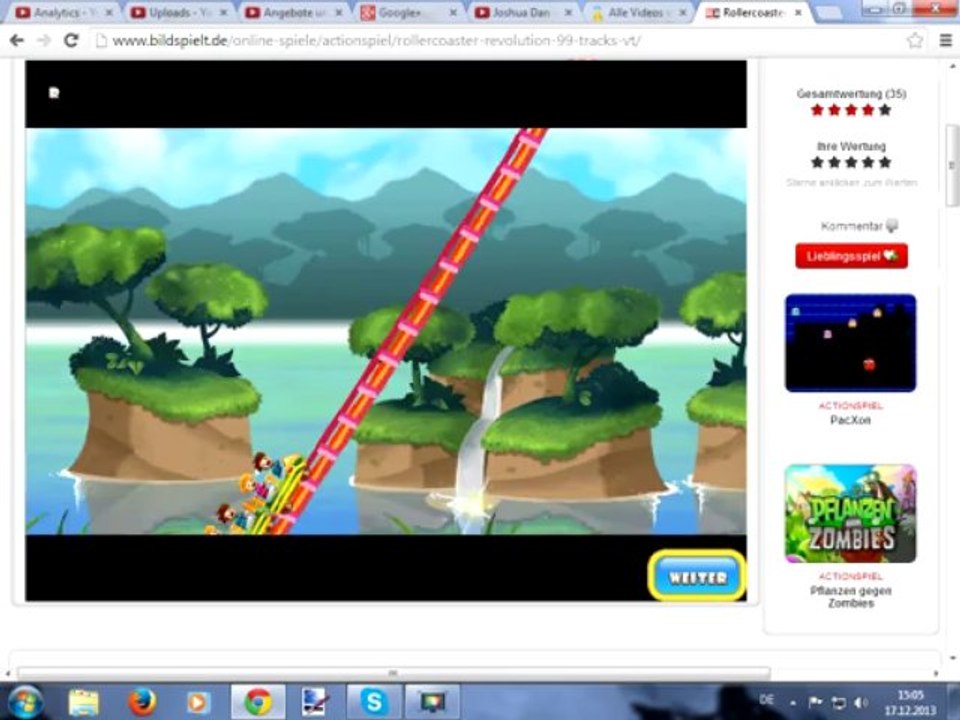Click the monitor taskbar icon
The image size is (960, 720).
(x=432, y=702)
